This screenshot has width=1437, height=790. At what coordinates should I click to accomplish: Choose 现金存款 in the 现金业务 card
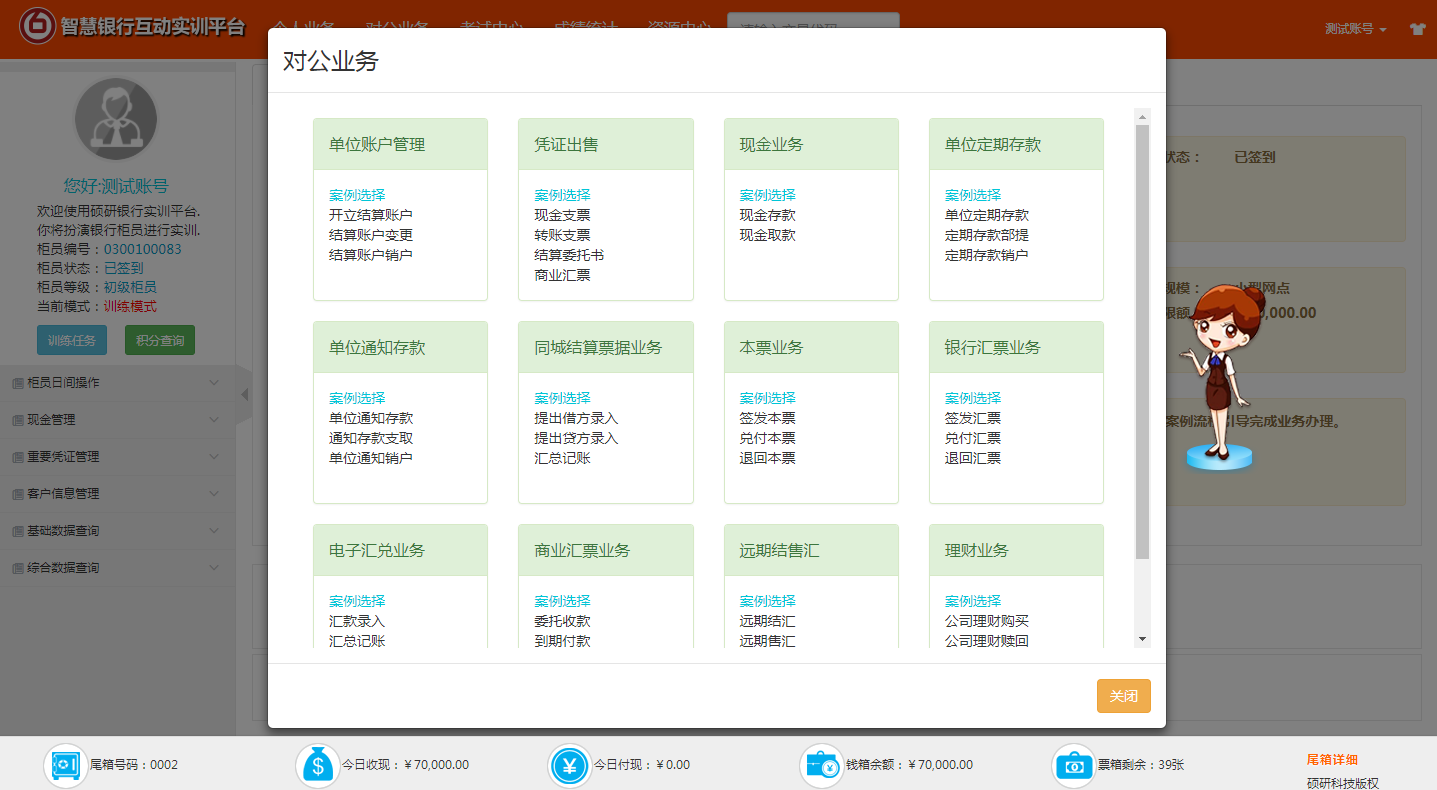tap(767, 215)
